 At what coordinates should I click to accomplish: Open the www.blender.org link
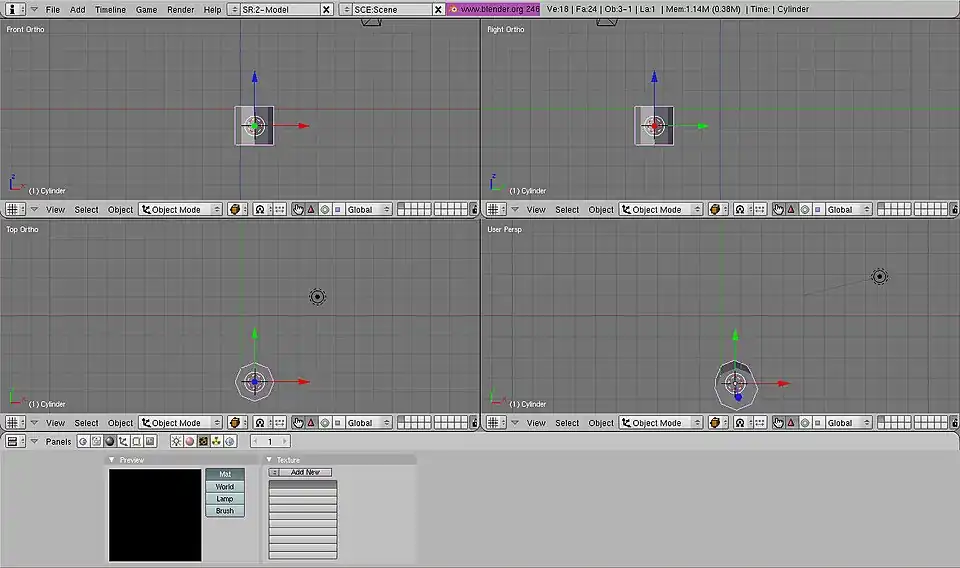[x=493, y=9]
